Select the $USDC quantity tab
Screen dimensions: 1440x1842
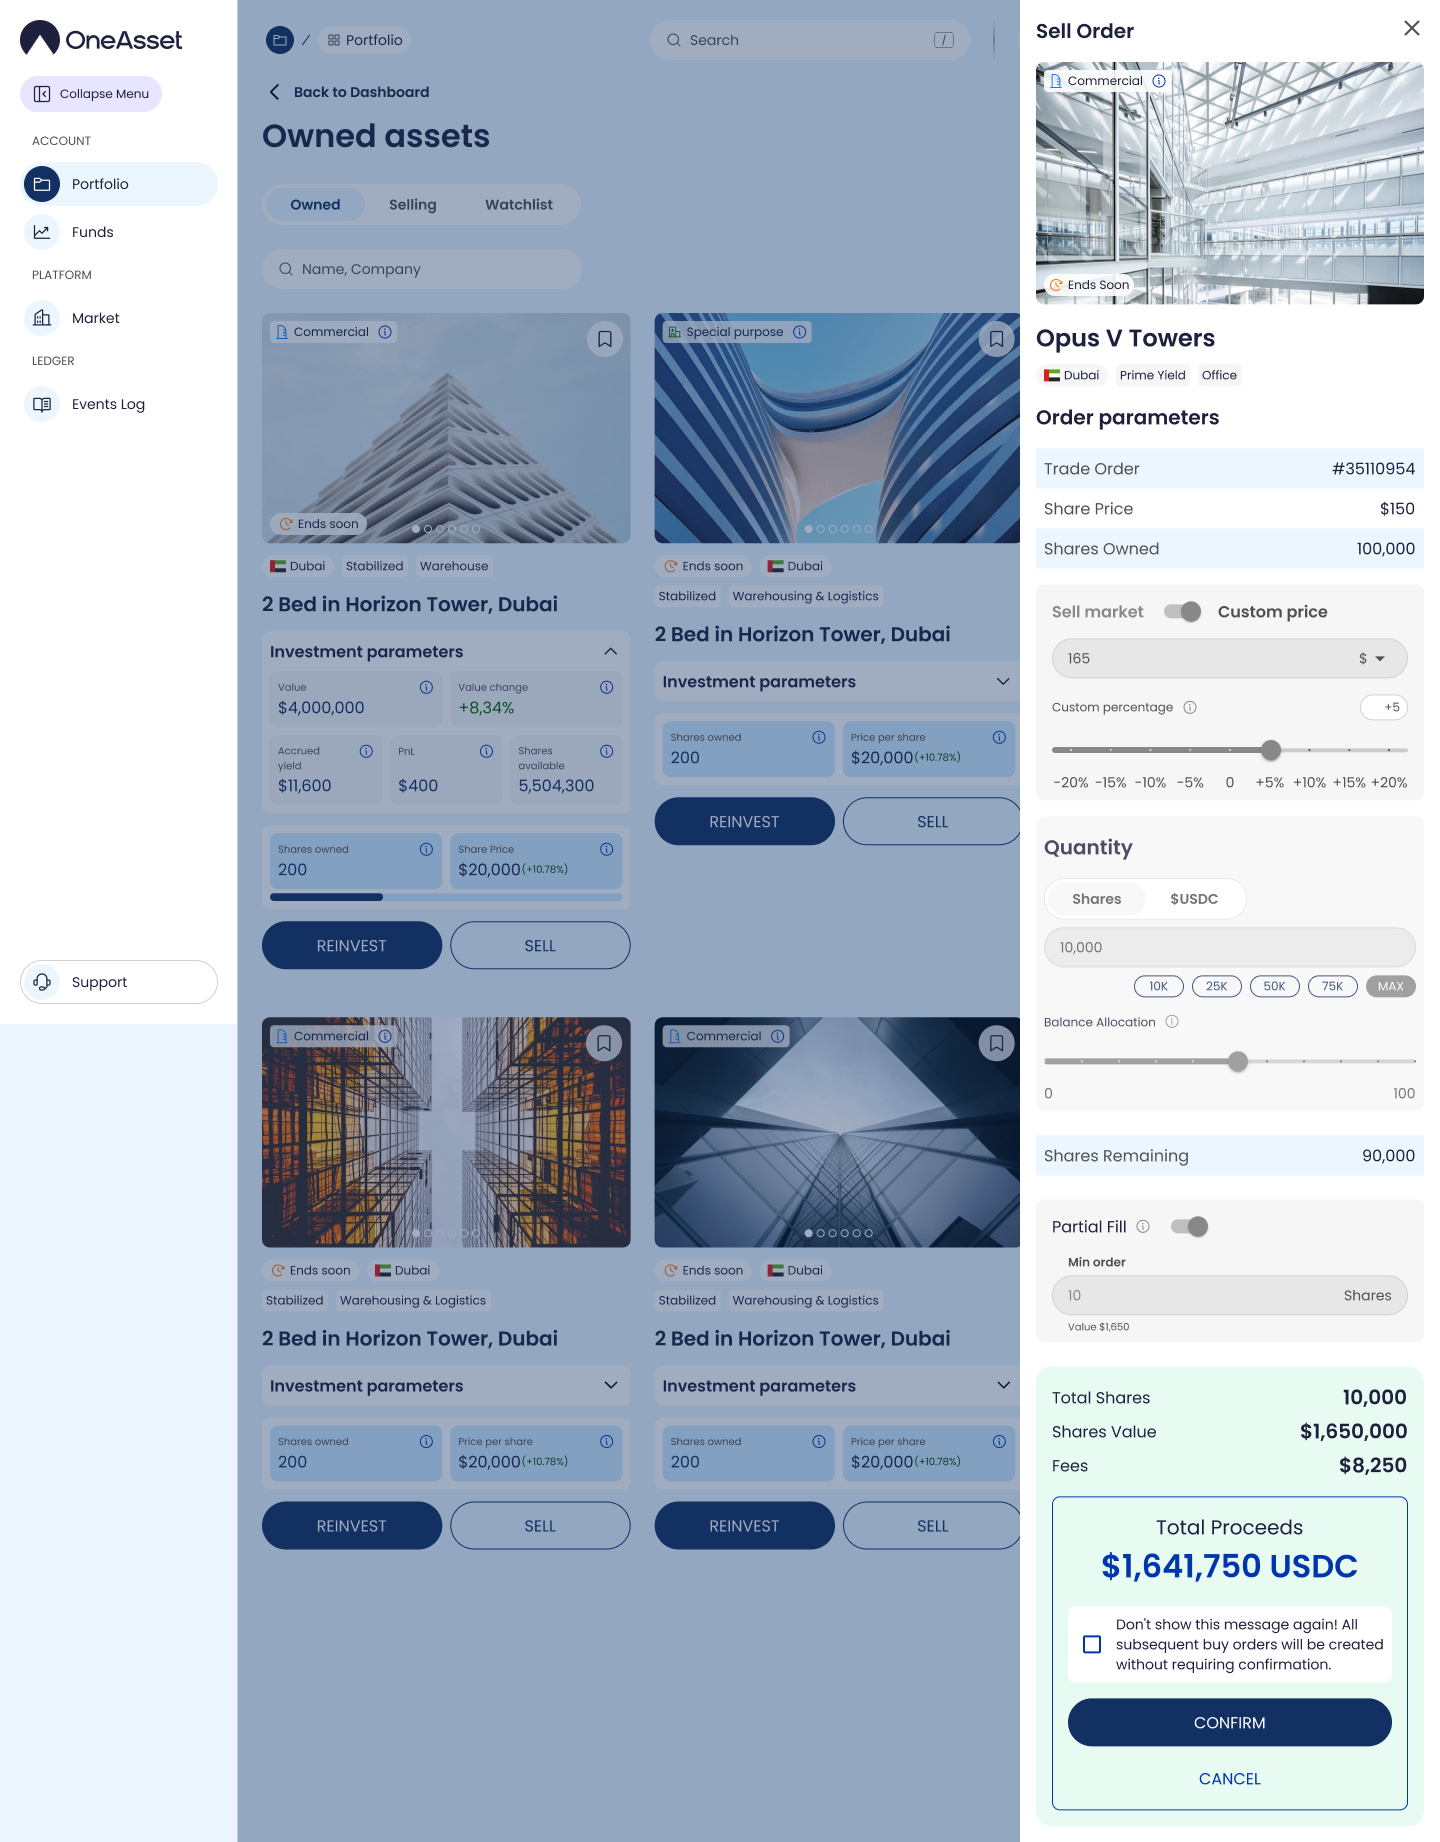pyautogui.click(x=1194, y=898)
